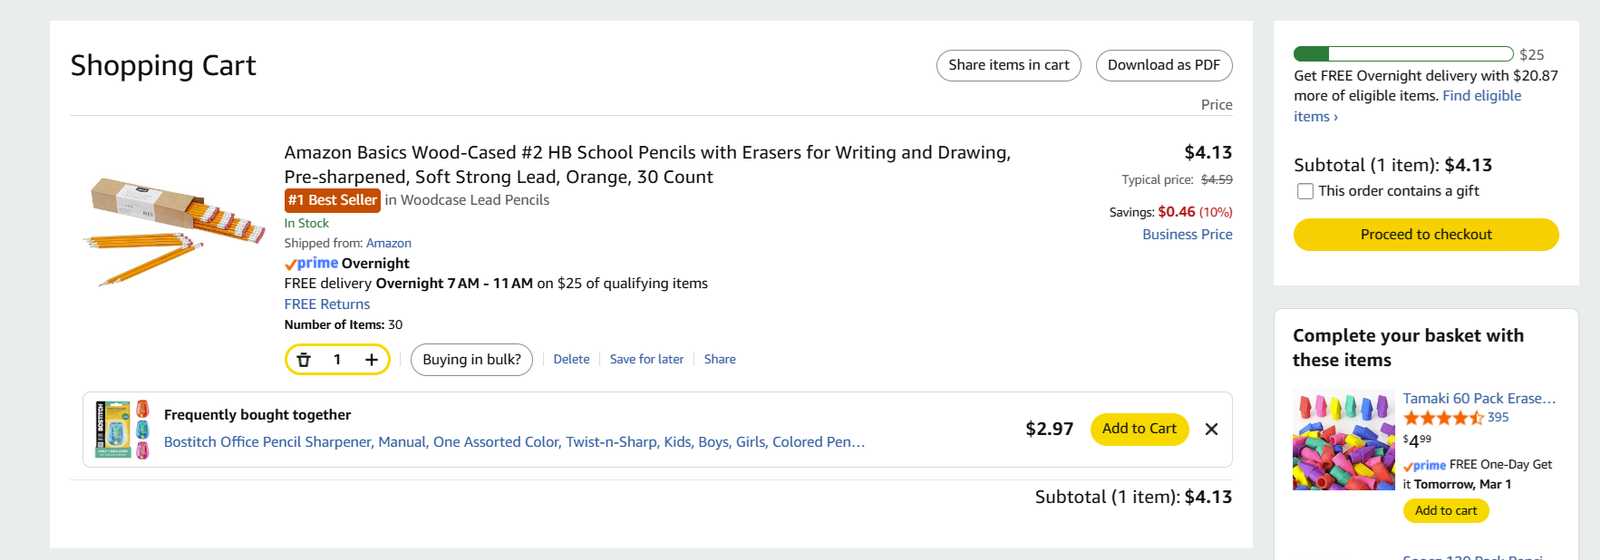Download the cart as PDF
Viewport: 1600px width, 560px height.
point(1163,65)
